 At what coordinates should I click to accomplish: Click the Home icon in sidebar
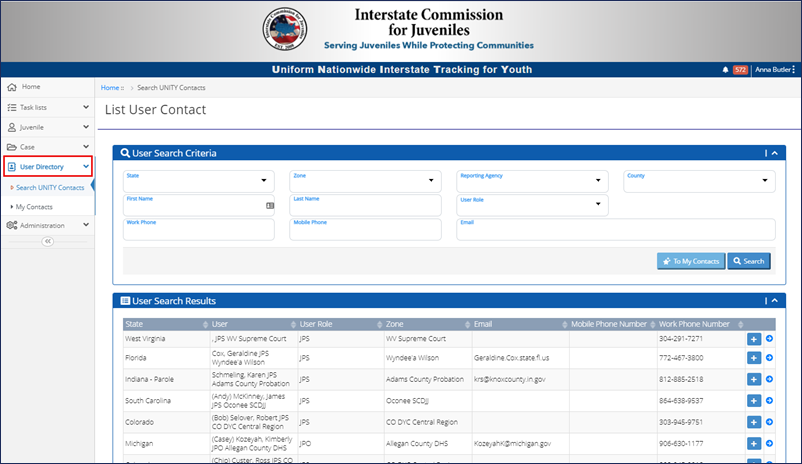(12, 87)
